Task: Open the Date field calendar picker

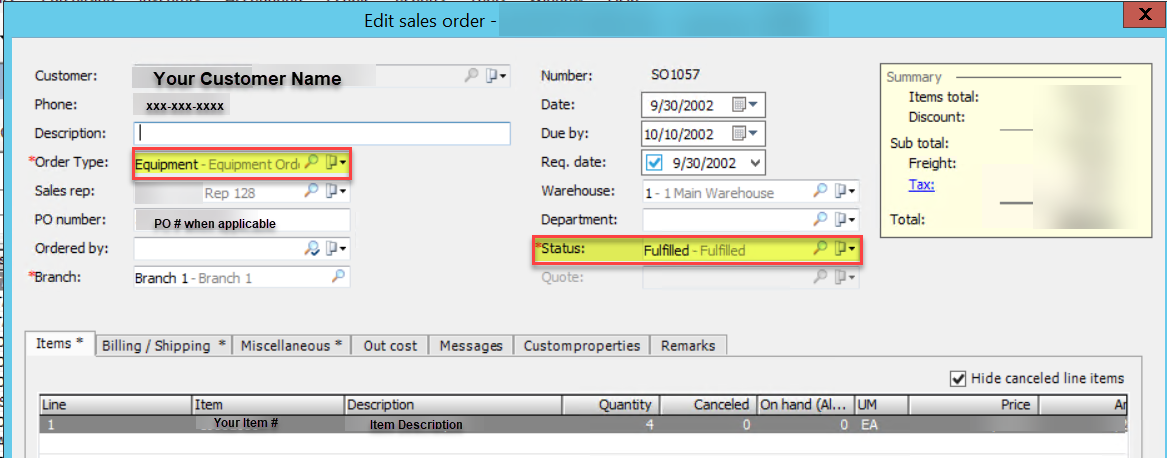Action: click(744, 105)
